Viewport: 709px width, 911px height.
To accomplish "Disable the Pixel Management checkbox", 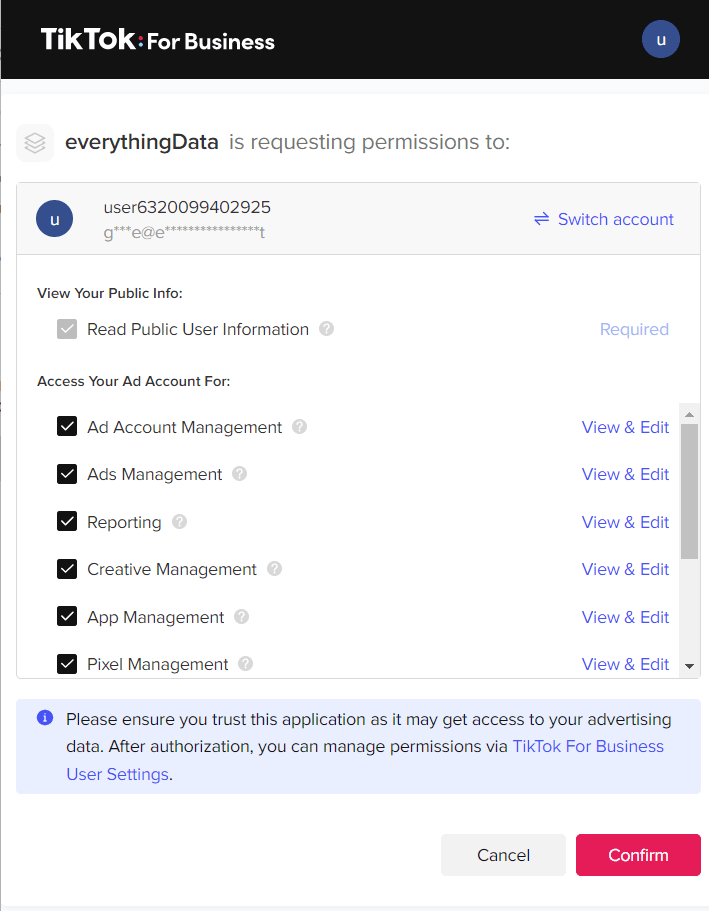I will point(67,664).
